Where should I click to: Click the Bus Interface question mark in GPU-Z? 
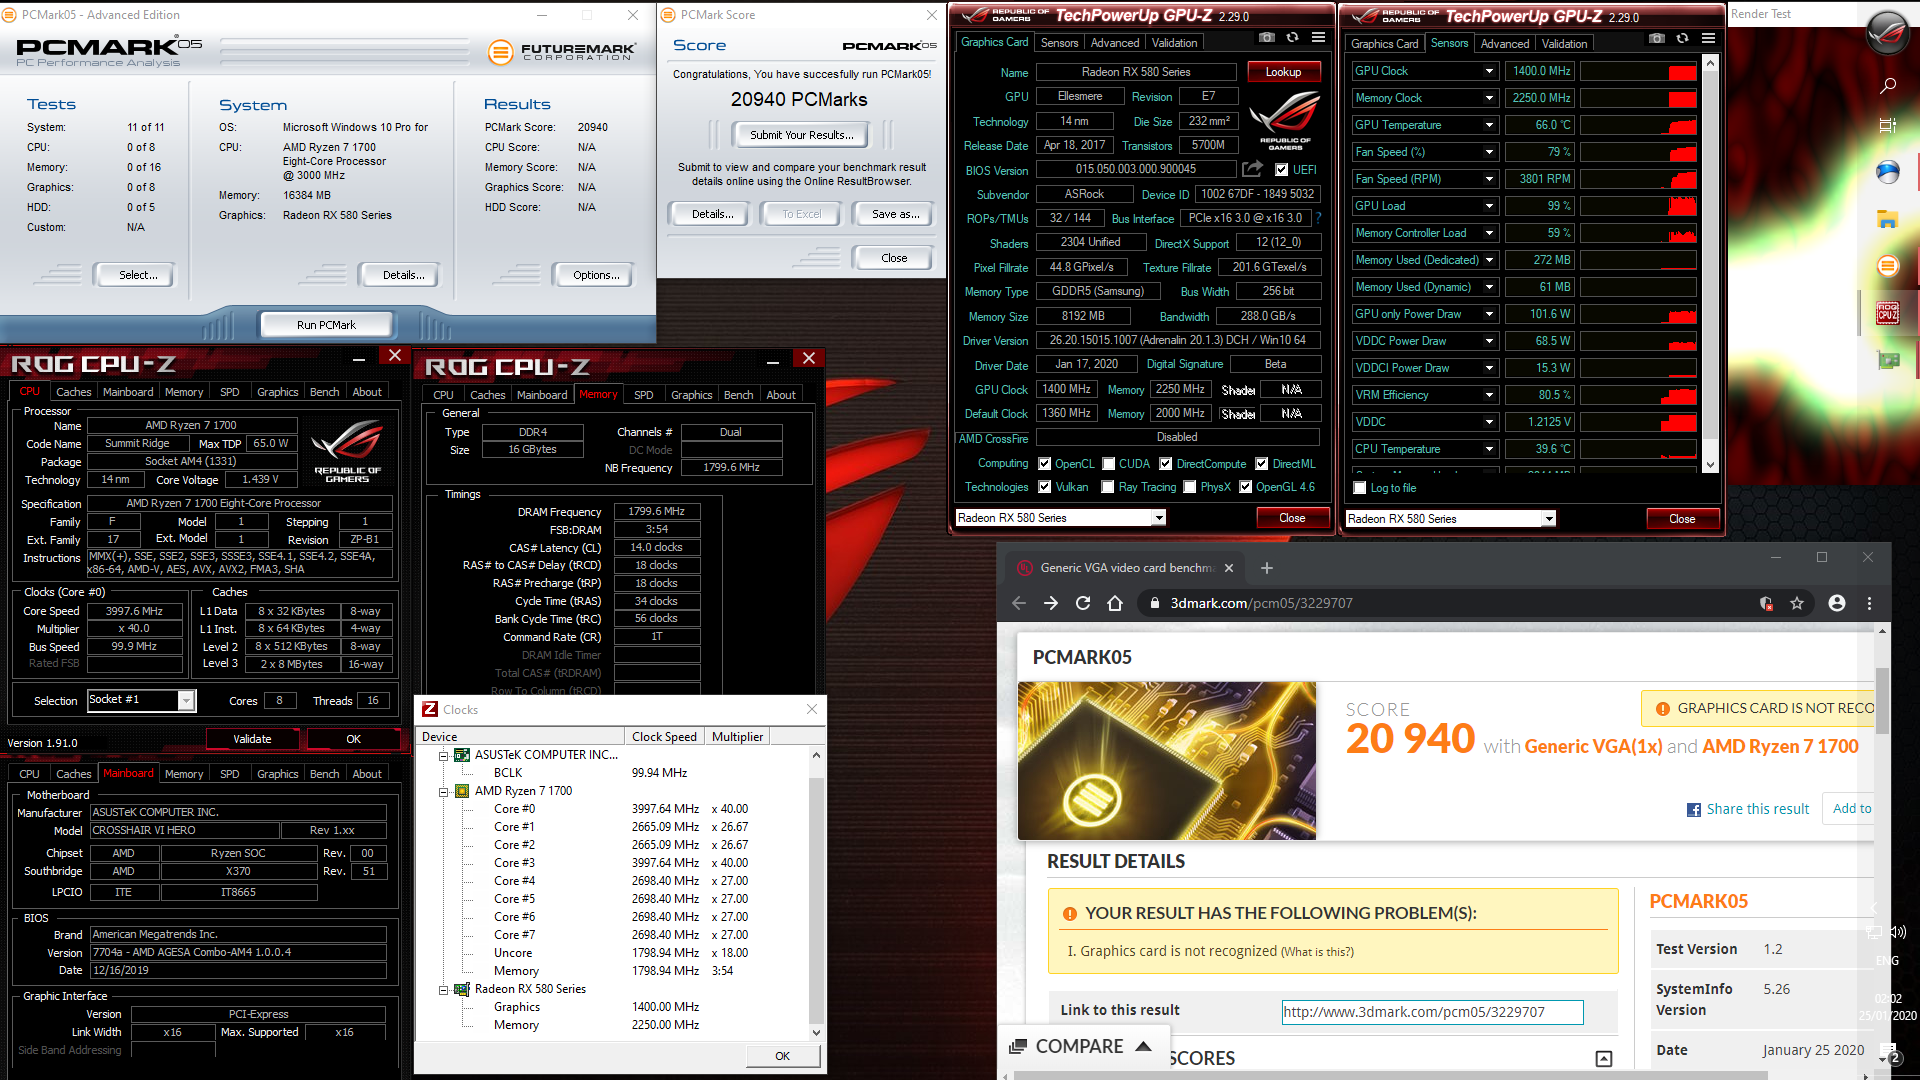pyautogui.click(x=1318, y=218)
